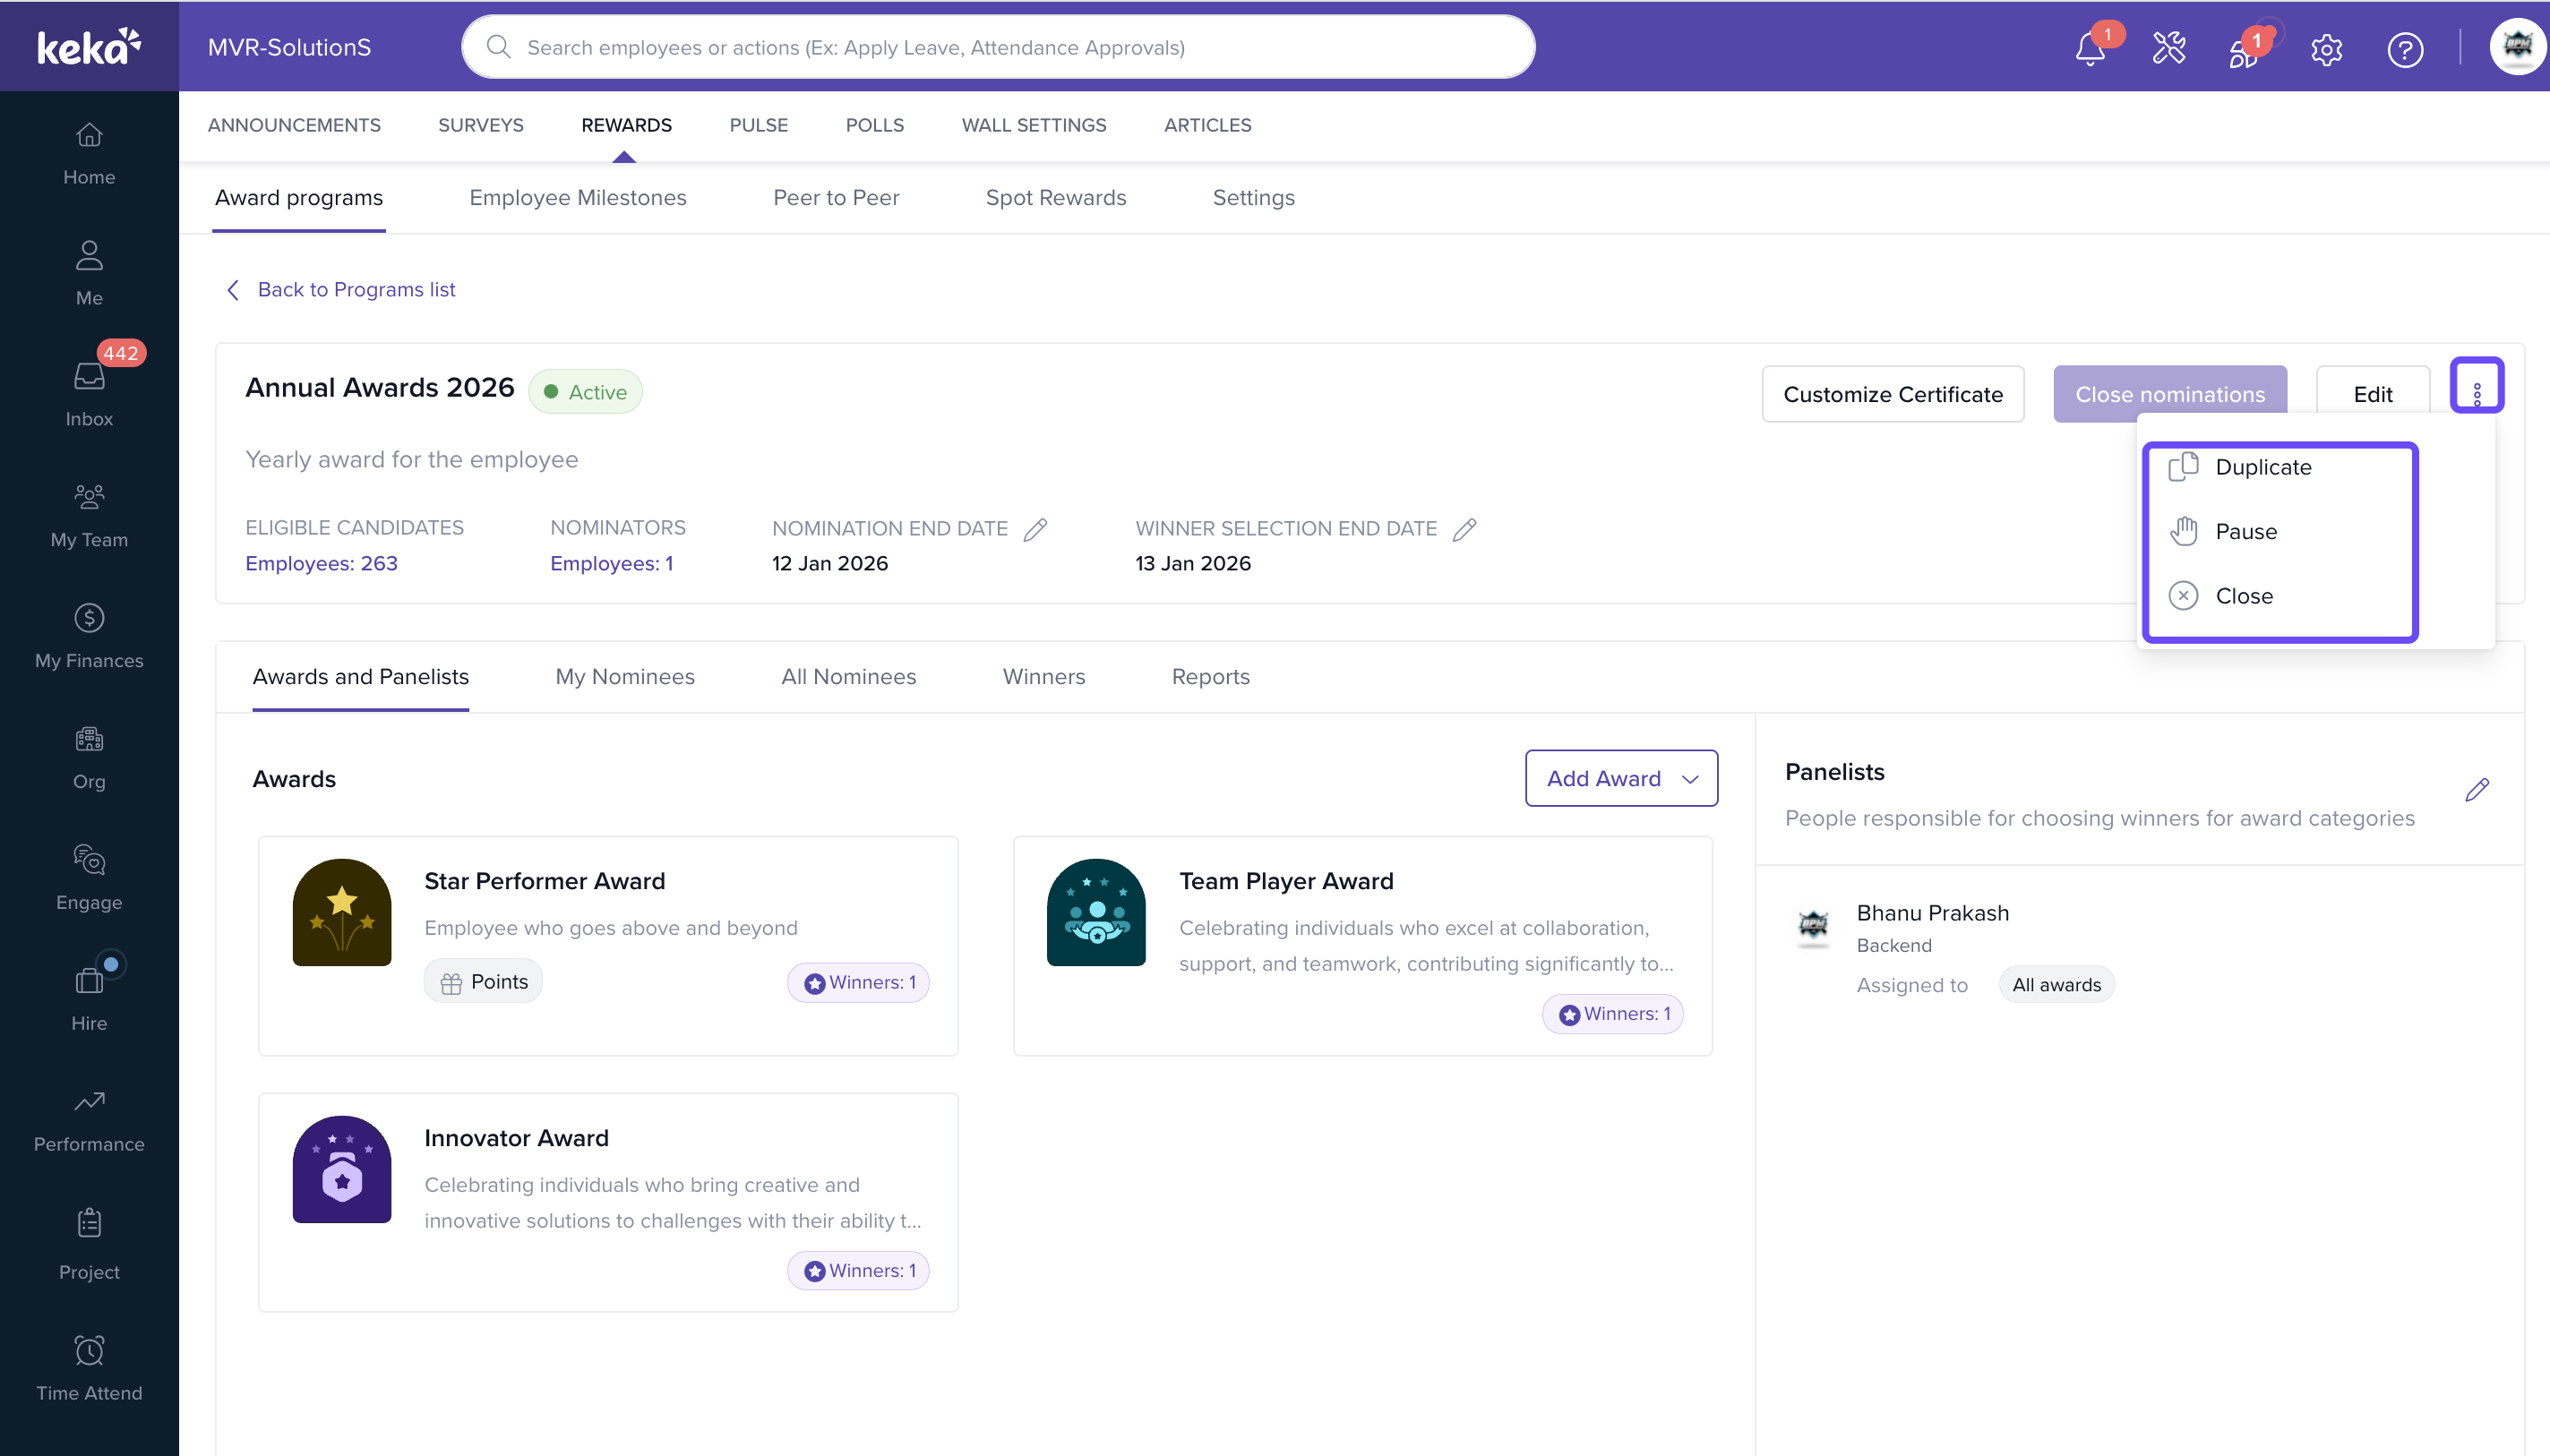This screenshot has width=2550, height=1456.
Task: Open Inbox in the left sidebar
Action: pos(89,394)
